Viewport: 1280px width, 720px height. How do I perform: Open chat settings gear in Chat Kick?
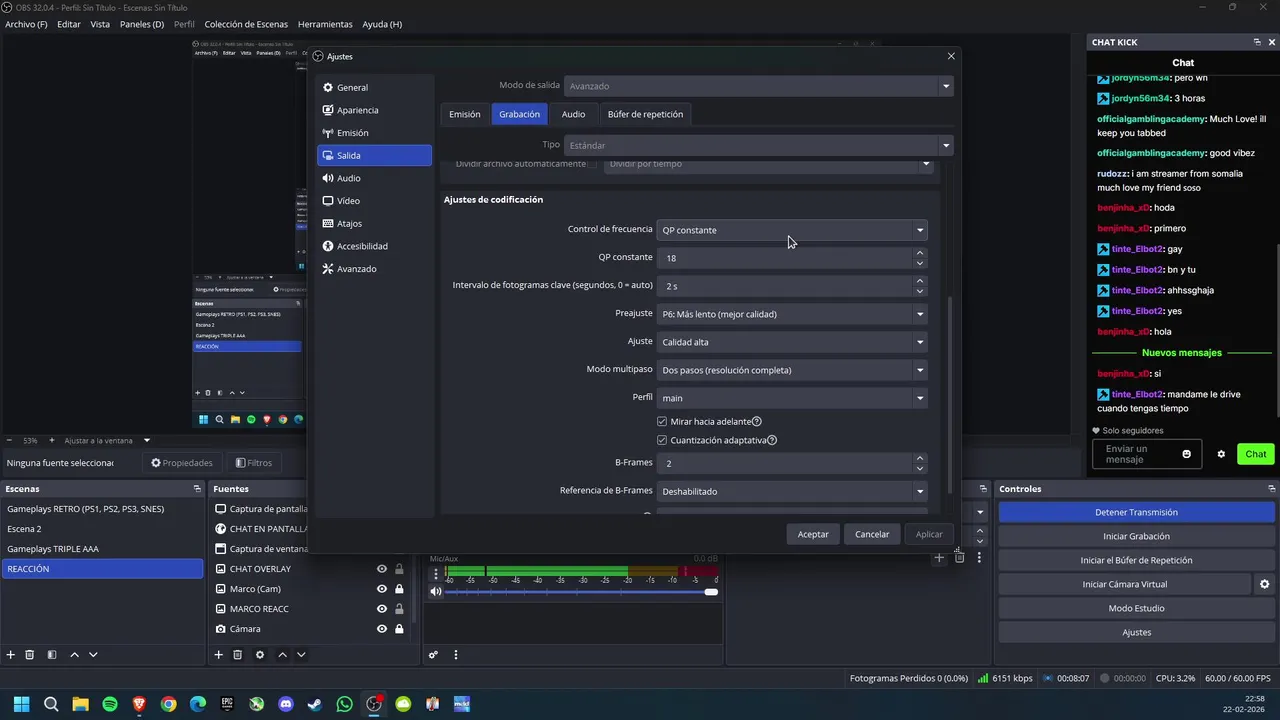coord(1221,454)
